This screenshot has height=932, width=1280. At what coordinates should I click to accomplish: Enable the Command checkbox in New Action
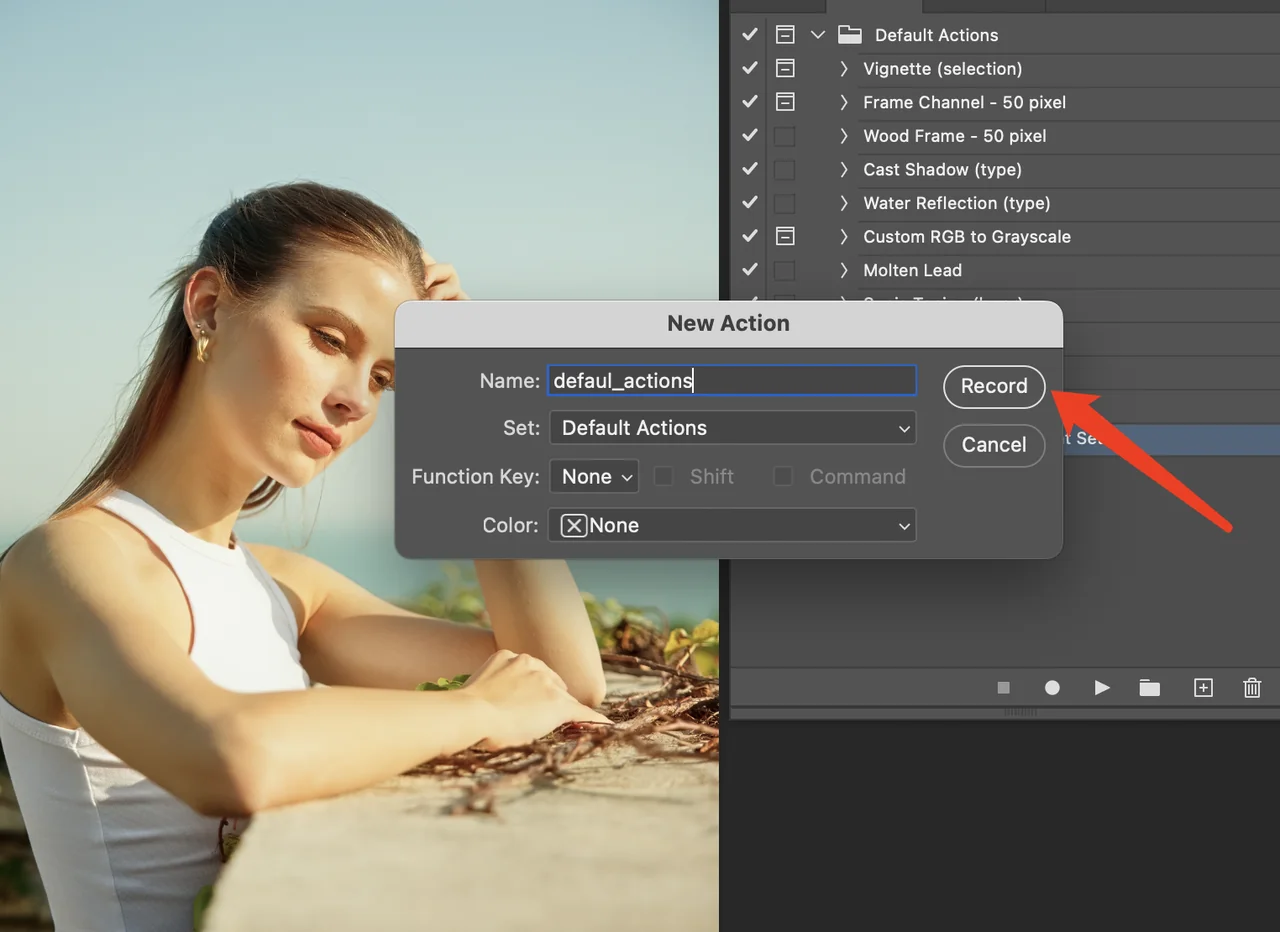783,477
